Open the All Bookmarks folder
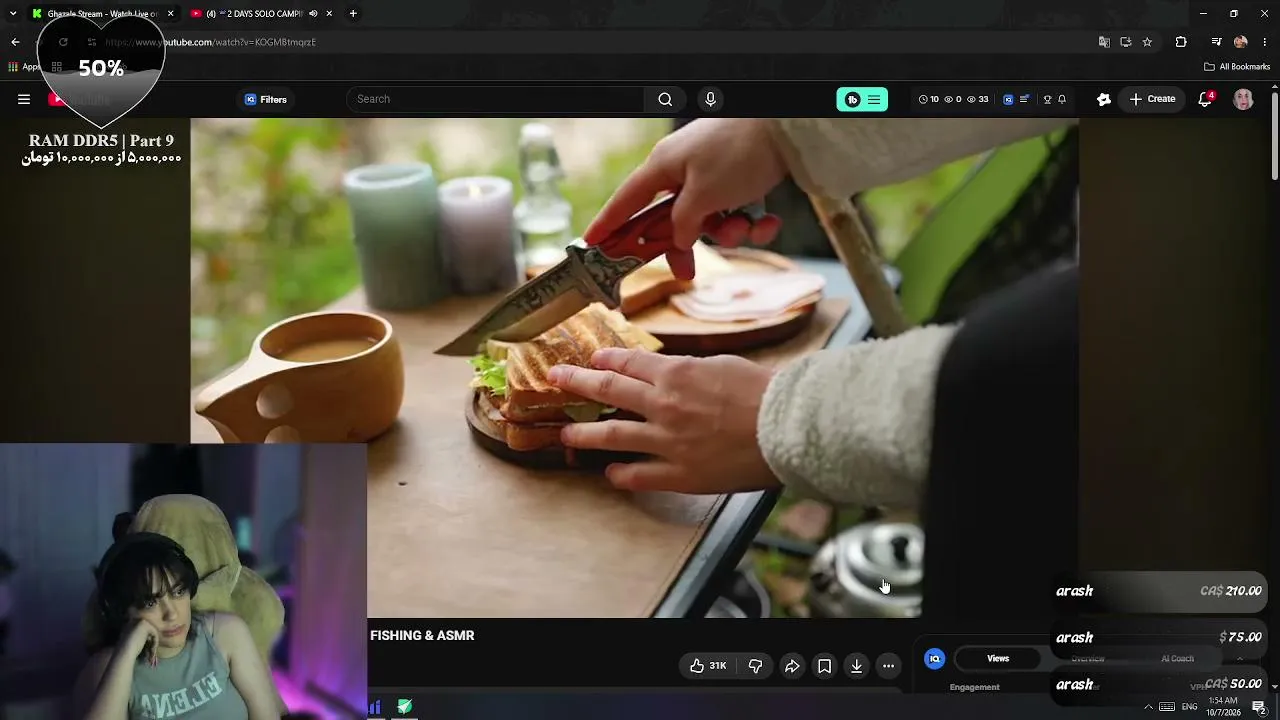The width and height of the screenshot is (1280, 720). (x=1237, y=67)
